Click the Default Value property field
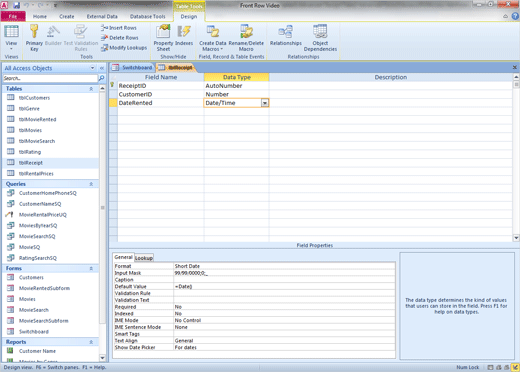The width and height of the screenshot is (520, 372). (x=284, y=286)
